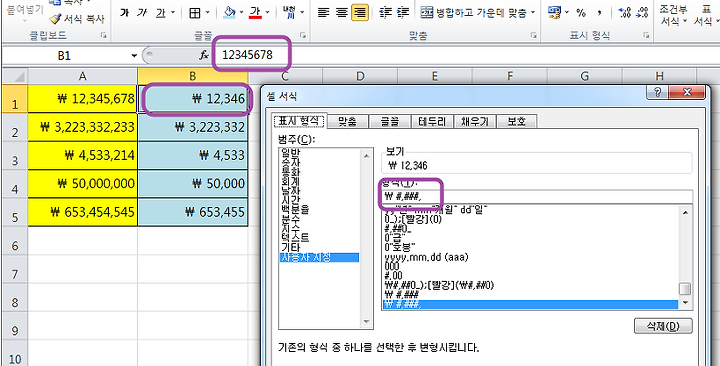Viewport: 720px width, 366px height.
Task: Open merge and center dropdown arrow
Action: [x=533, y=13]
